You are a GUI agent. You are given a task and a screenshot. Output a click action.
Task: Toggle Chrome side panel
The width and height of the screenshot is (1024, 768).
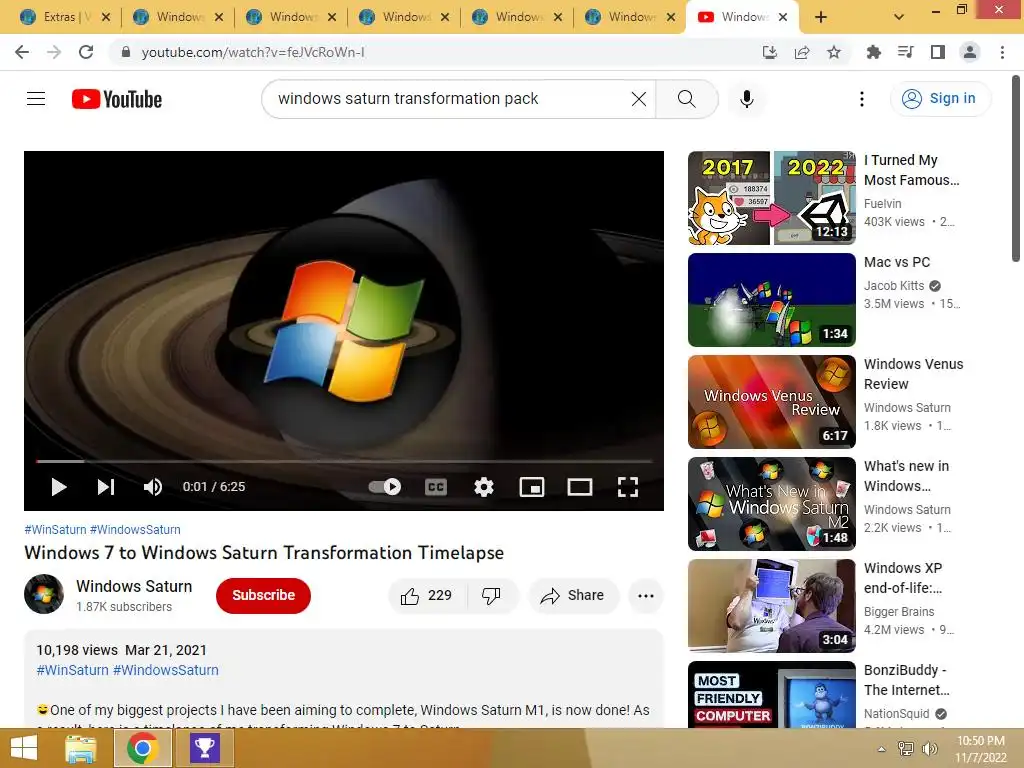pyautogui.click(x=938, y=52)
